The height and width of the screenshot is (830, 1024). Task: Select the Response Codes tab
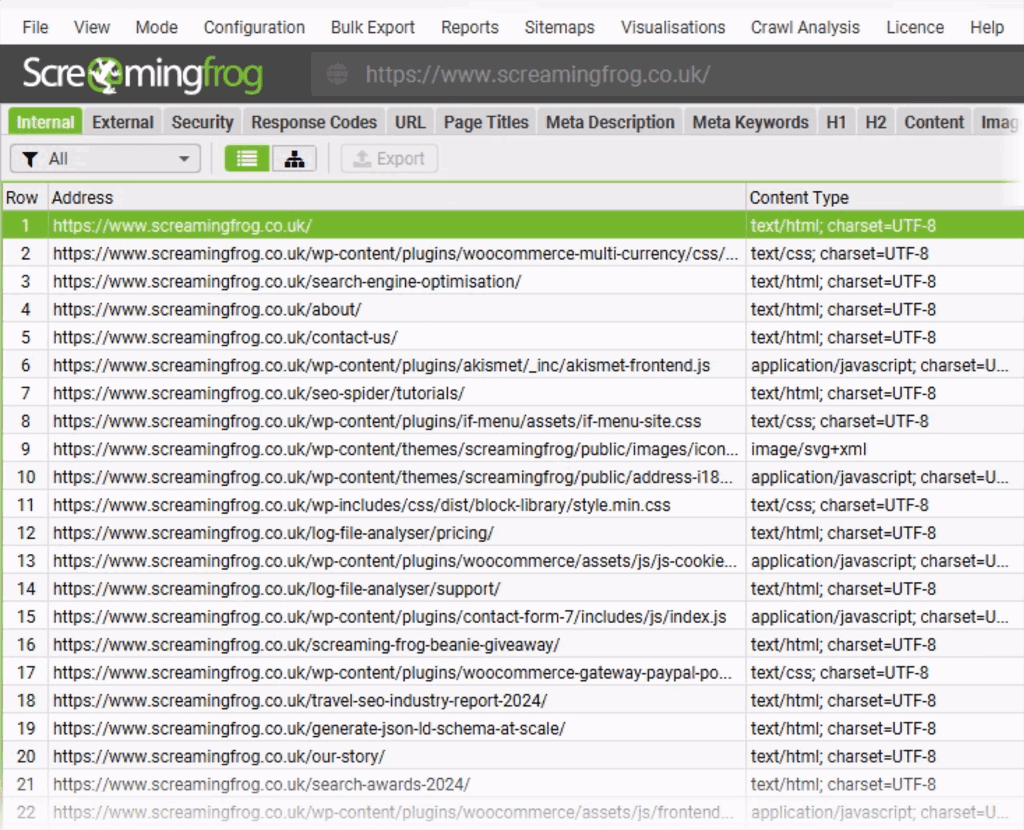click(313, 121)
